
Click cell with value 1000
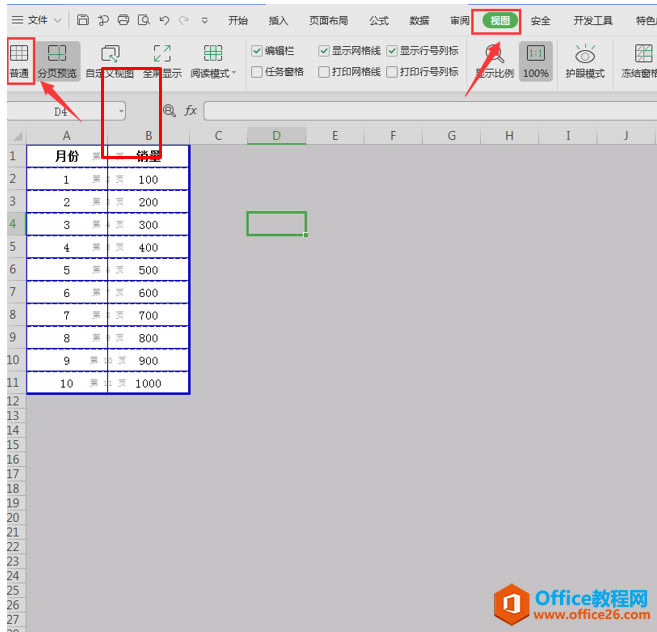click(148, 383)
